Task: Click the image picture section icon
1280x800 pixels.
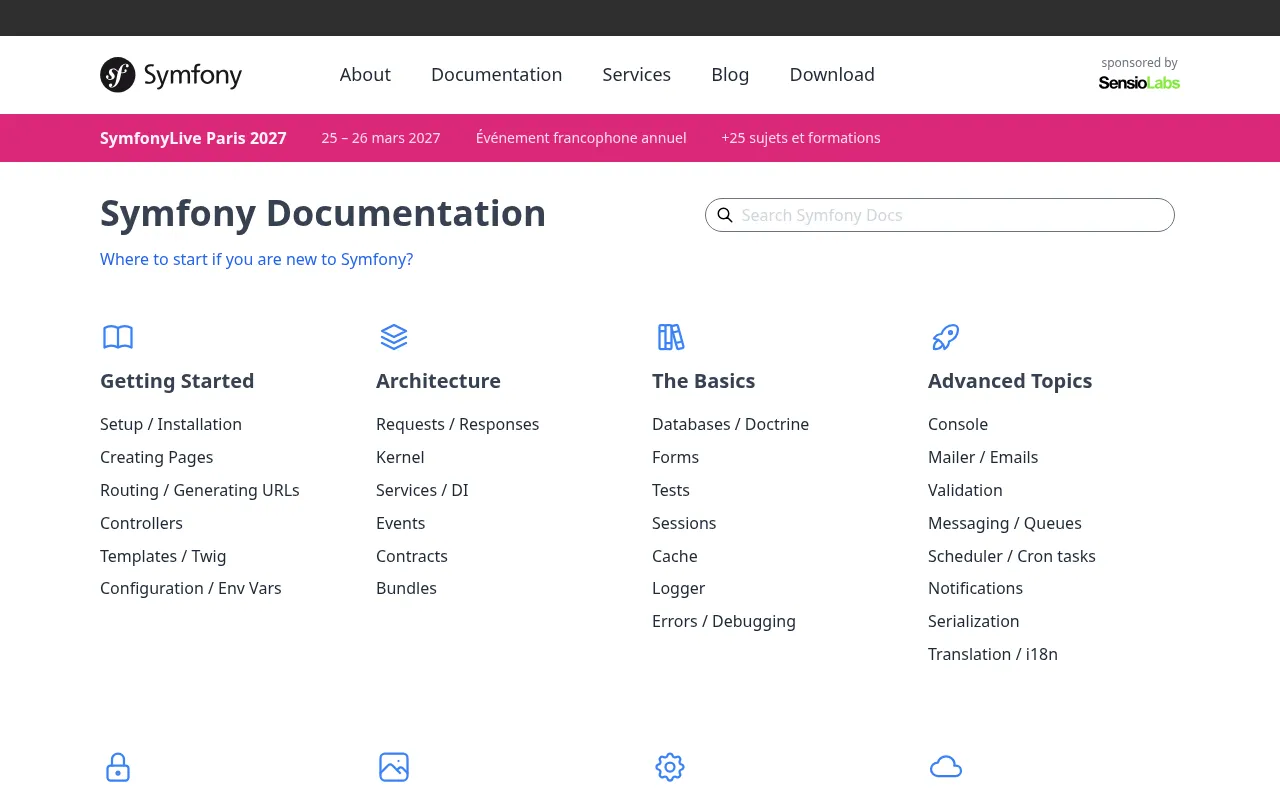Action: point(394,767)
